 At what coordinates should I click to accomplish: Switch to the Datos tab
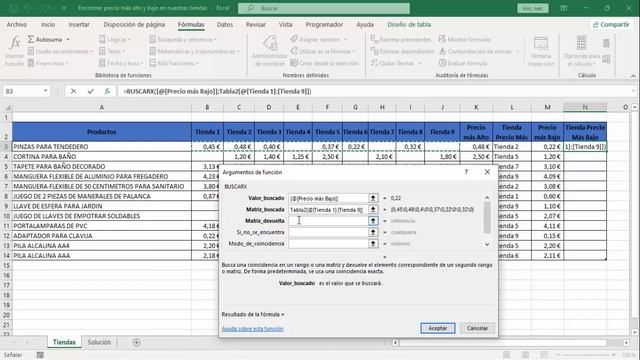point(225,24)
